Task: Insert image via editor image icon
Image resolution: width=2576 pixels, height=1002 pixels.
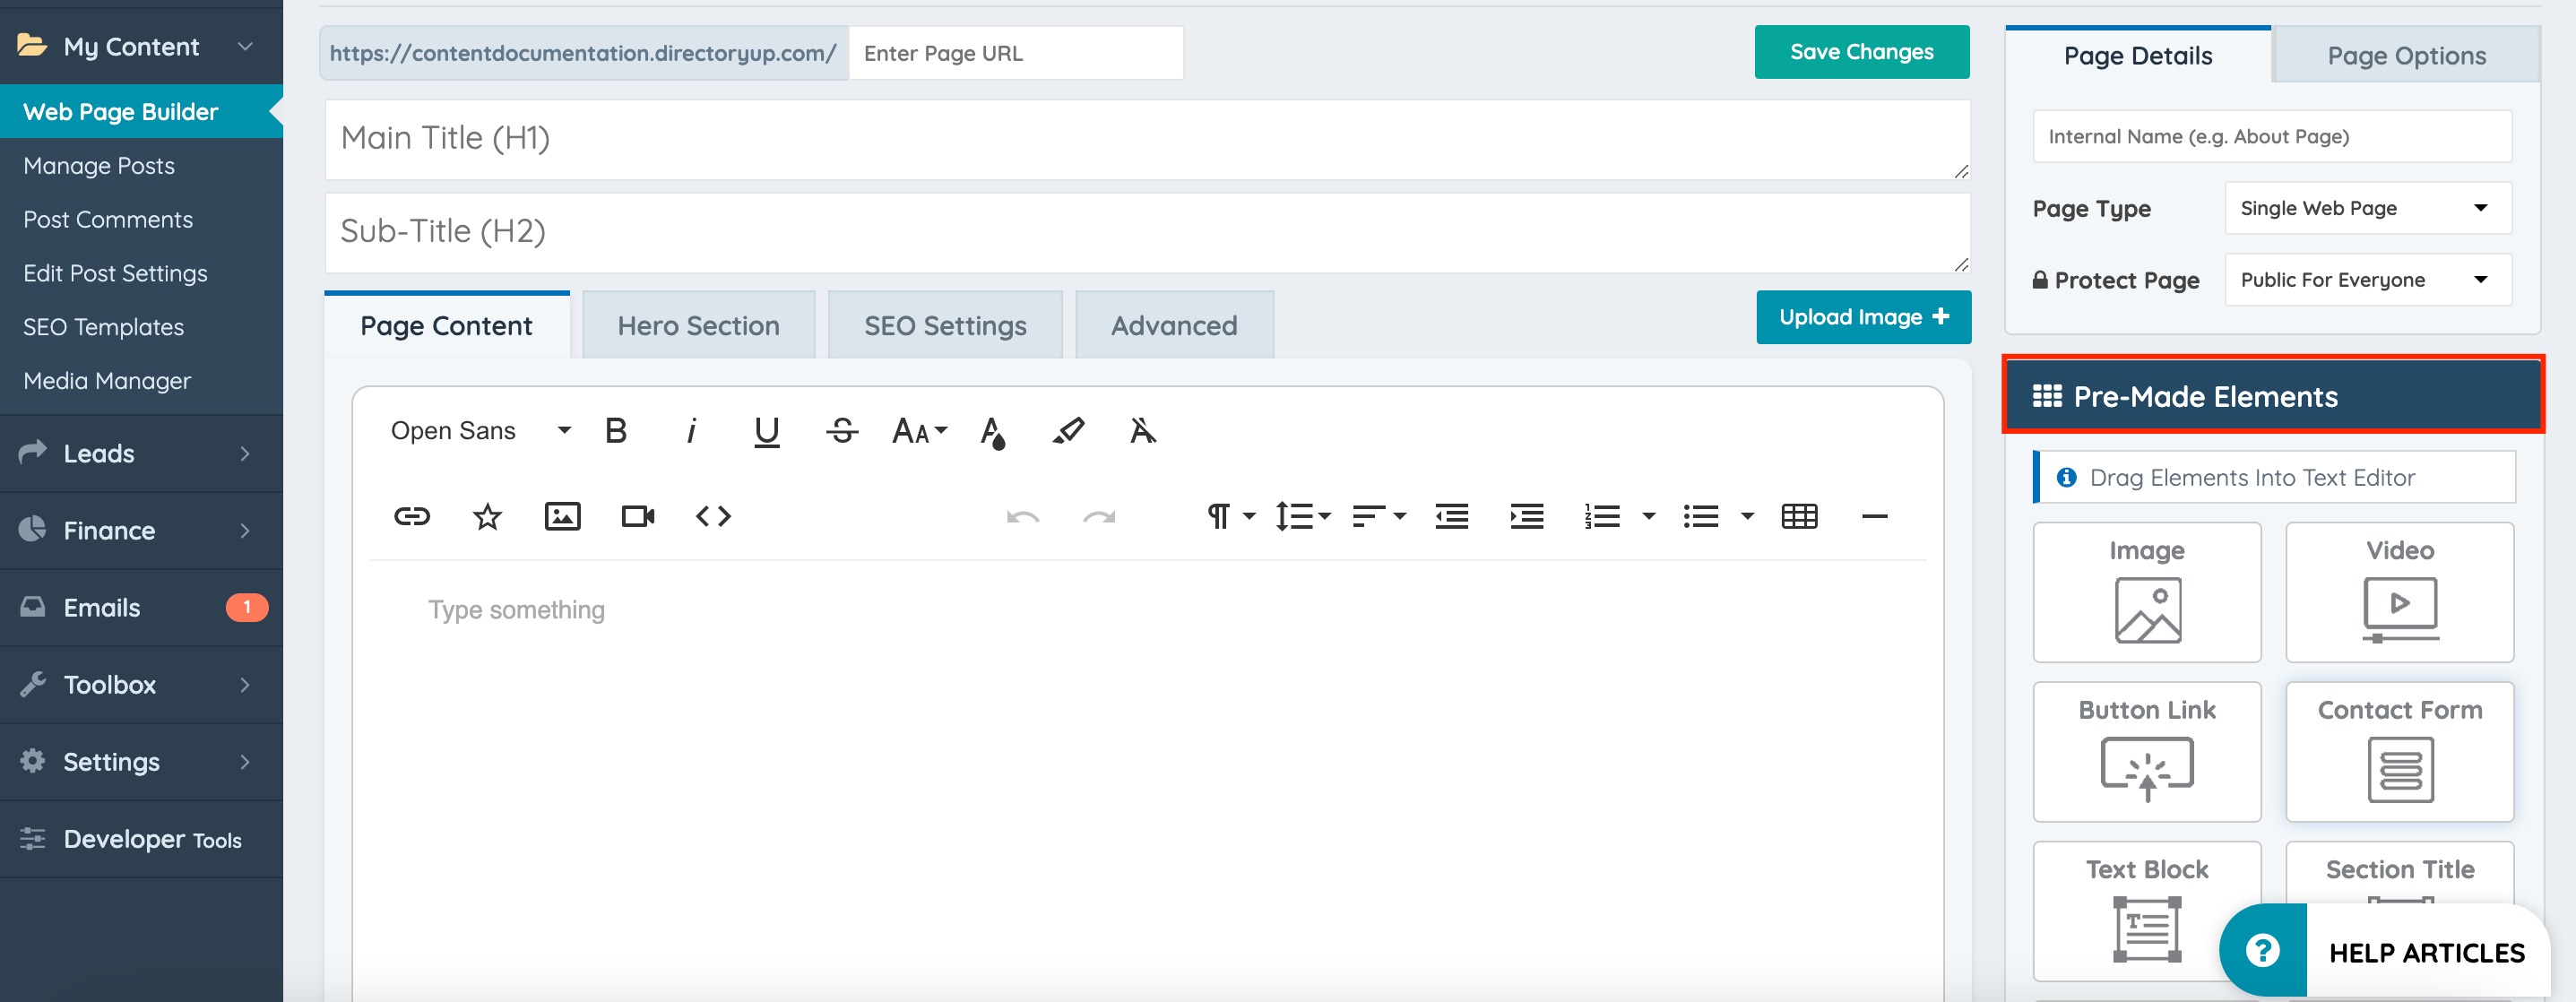Action: (562, 516)
